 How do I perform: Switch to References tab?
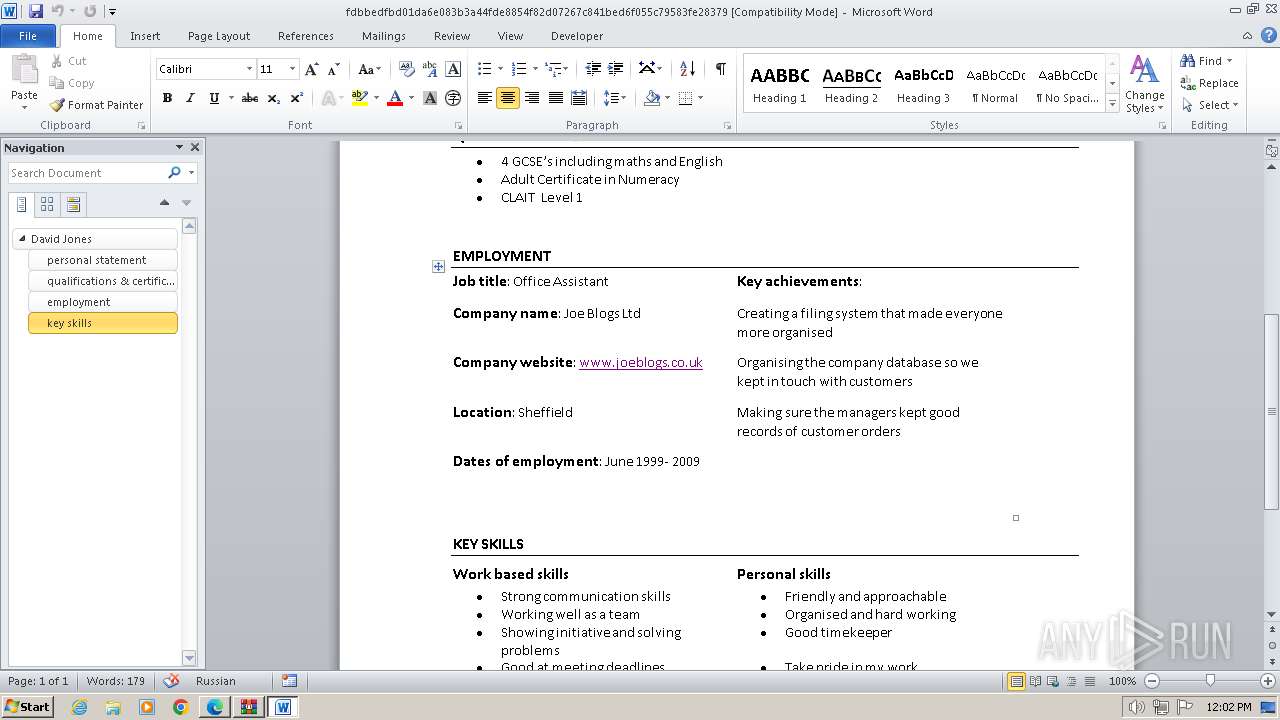(306, 36)
